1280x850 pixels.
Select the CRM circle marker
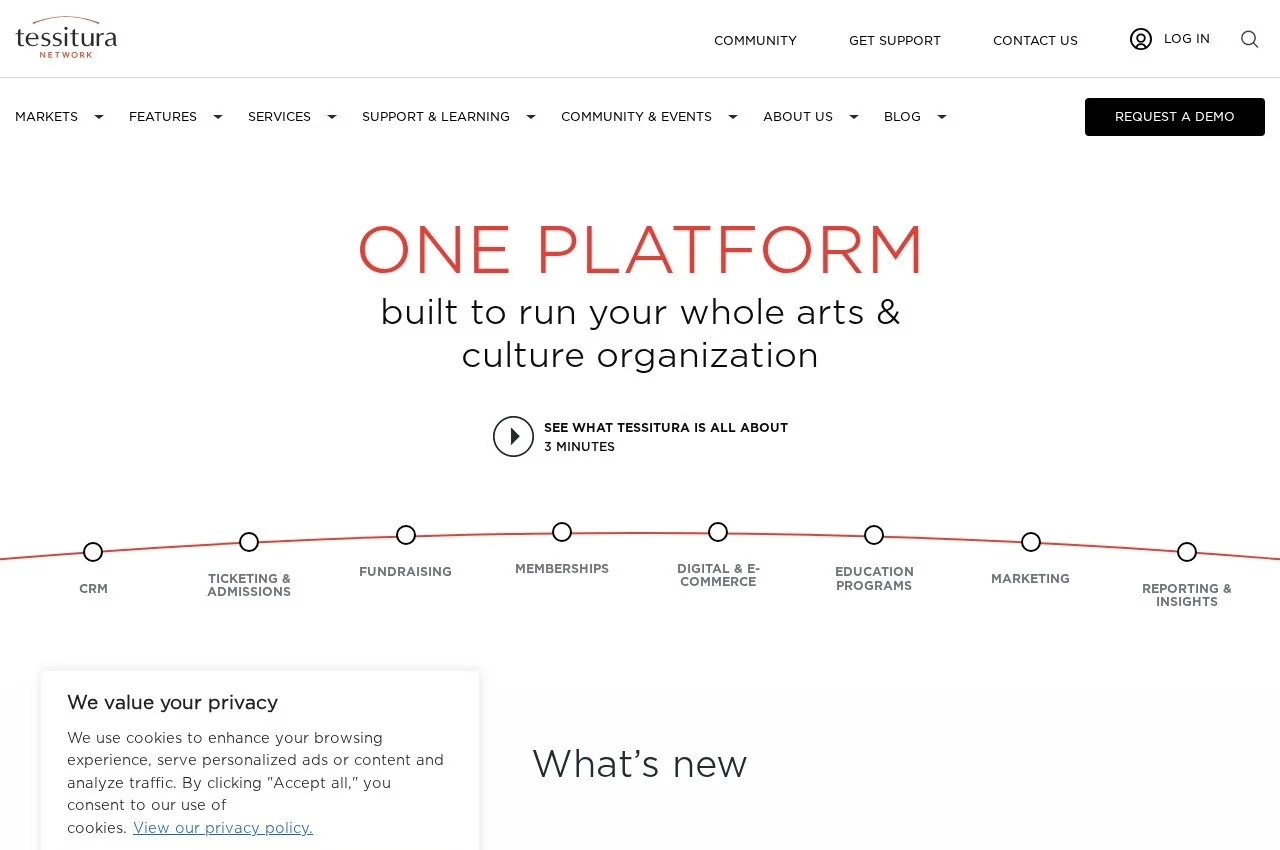(93, 552)
